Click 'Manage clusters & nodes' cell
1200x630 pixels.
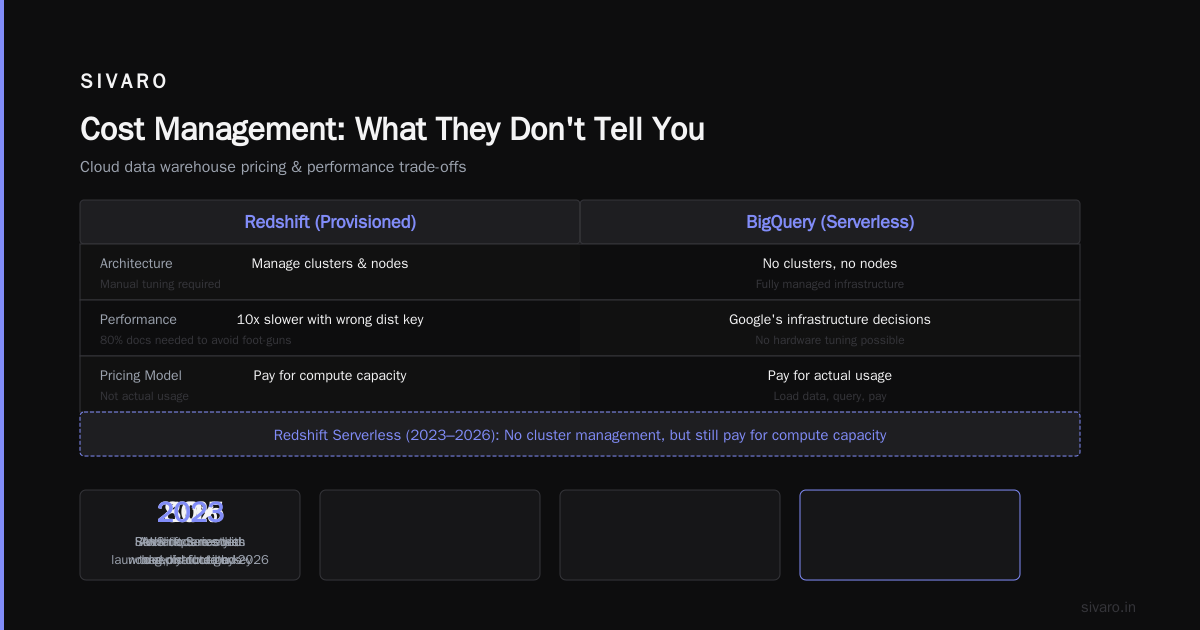point(330,264)
